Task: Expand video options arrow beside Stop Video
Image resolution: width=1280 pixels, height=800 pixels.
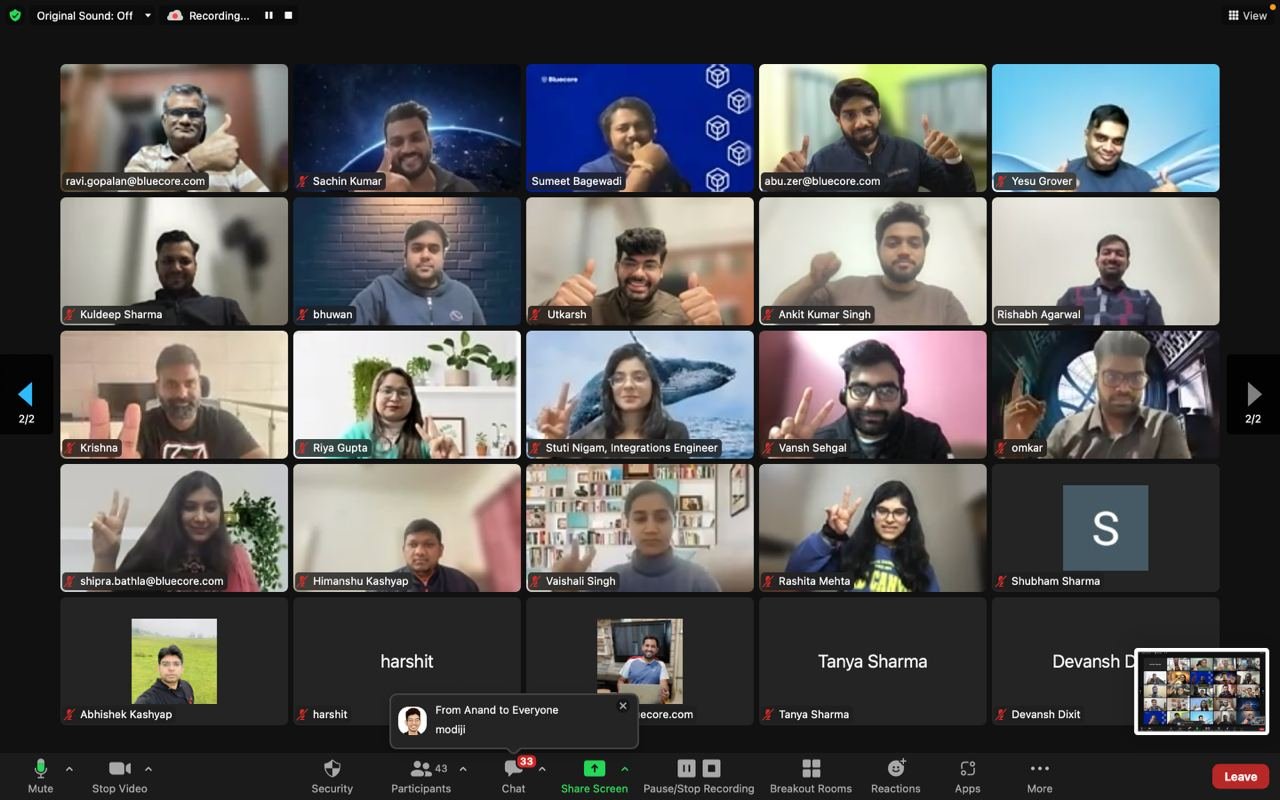Action: (x=148, y=769)
